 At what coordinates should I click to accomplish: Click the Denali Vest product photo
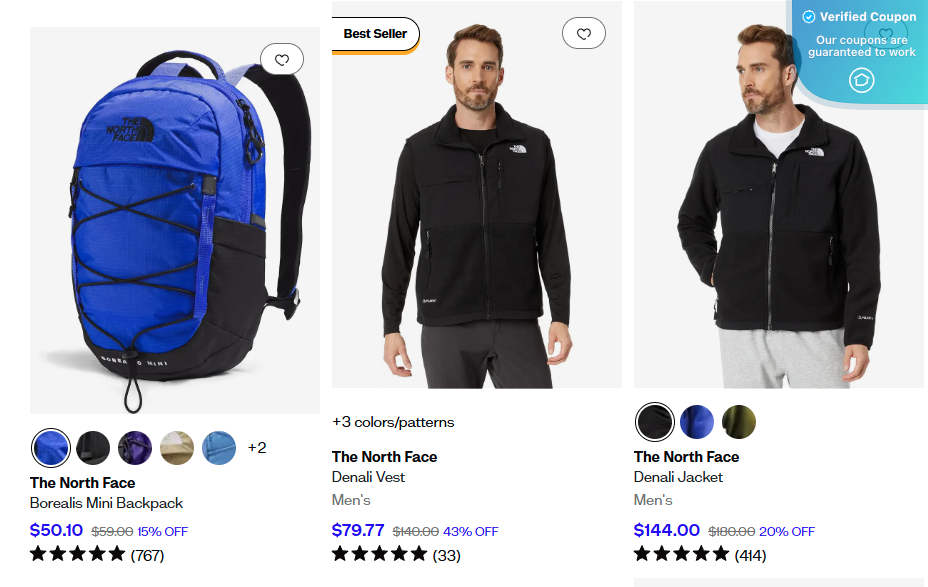pyautogui.click(x=476, y=200)
